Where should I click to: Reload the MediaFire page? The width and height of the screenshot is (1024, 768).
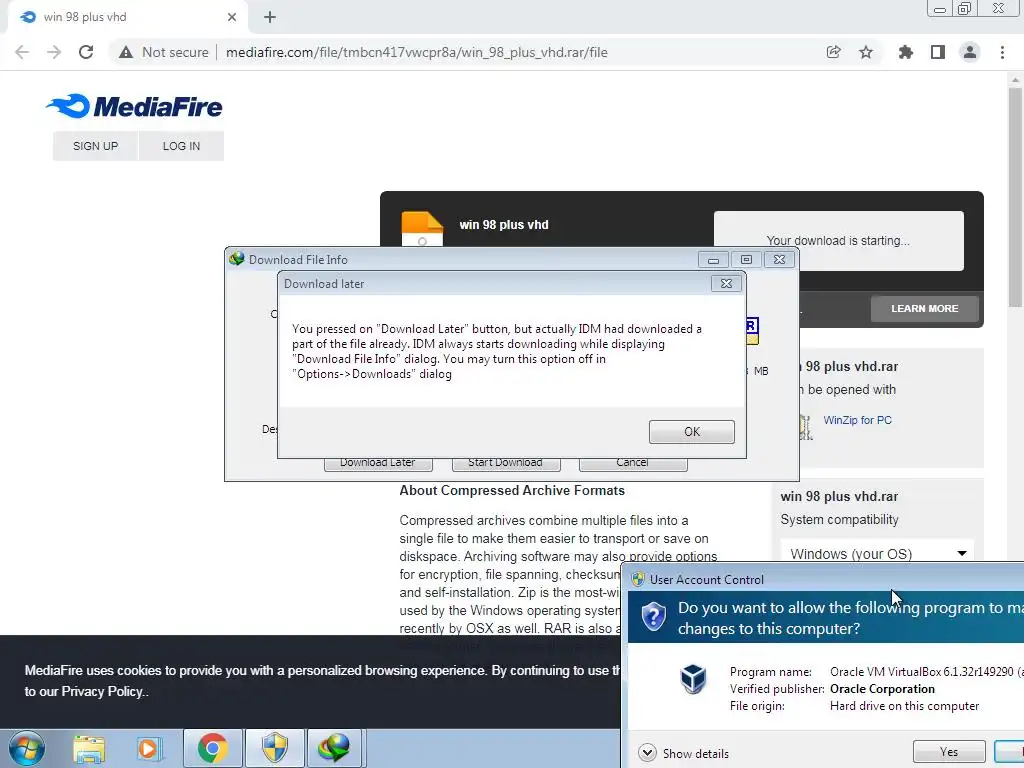point(86,52)
